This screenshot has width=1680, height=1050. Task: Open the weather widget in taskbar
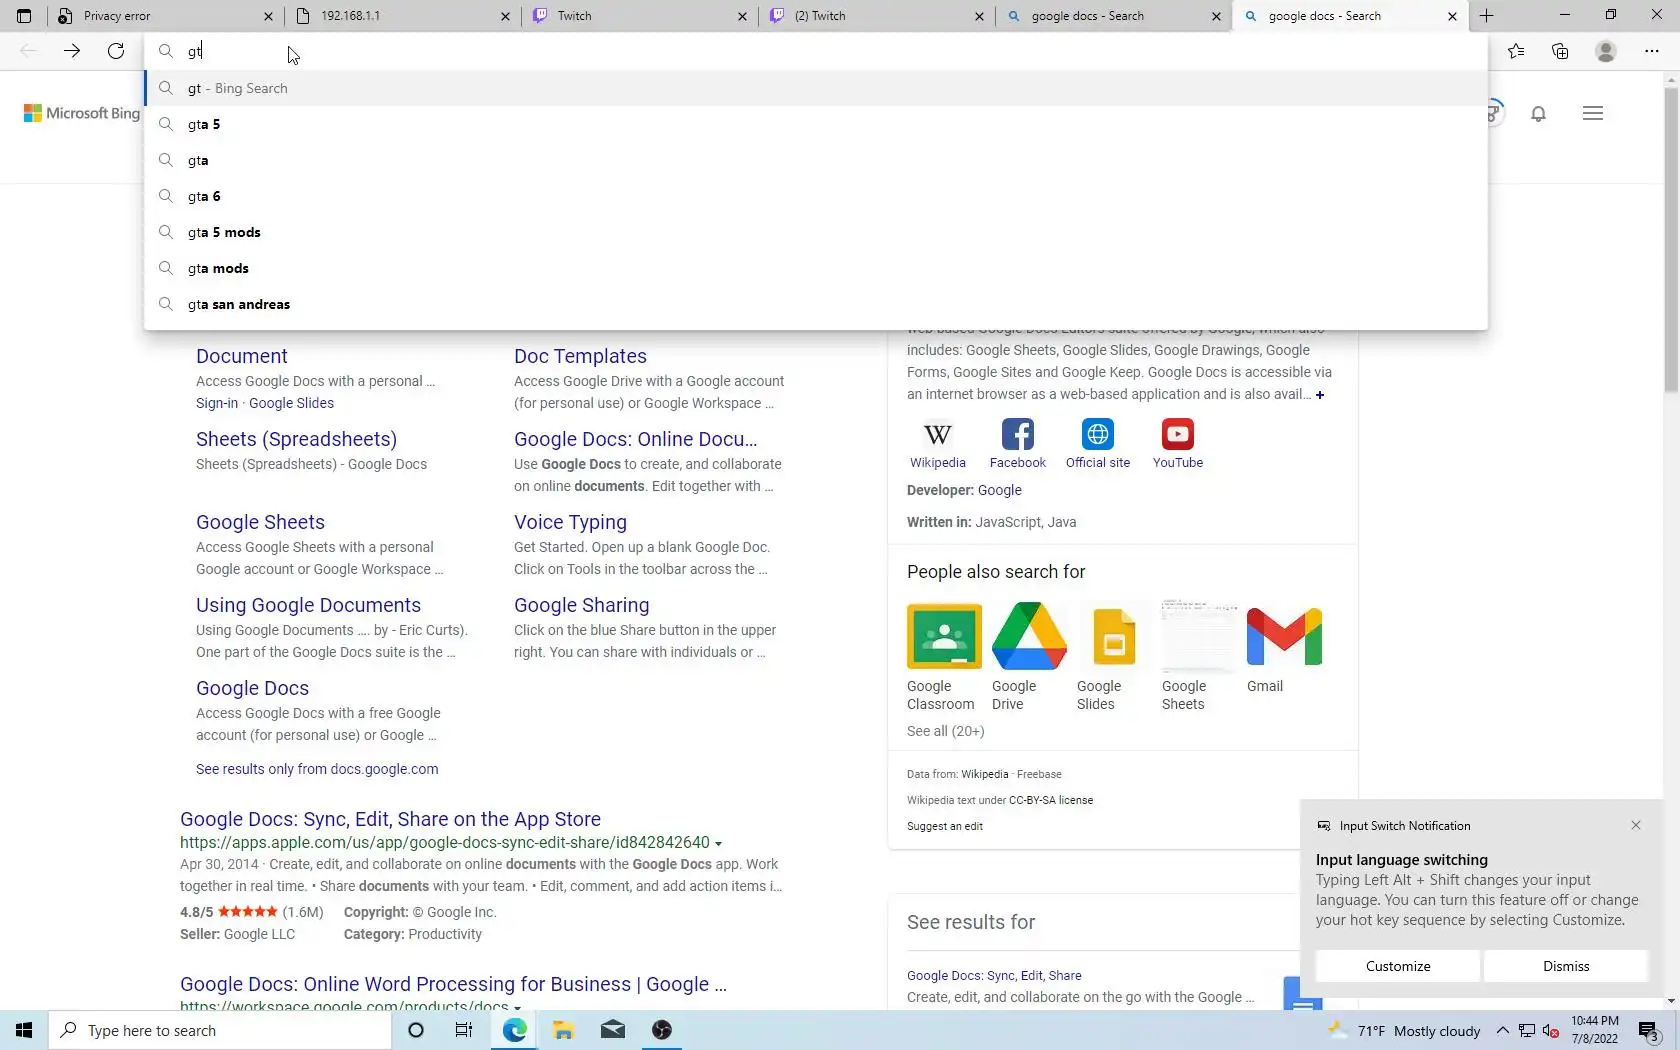coord(1404,1031)
